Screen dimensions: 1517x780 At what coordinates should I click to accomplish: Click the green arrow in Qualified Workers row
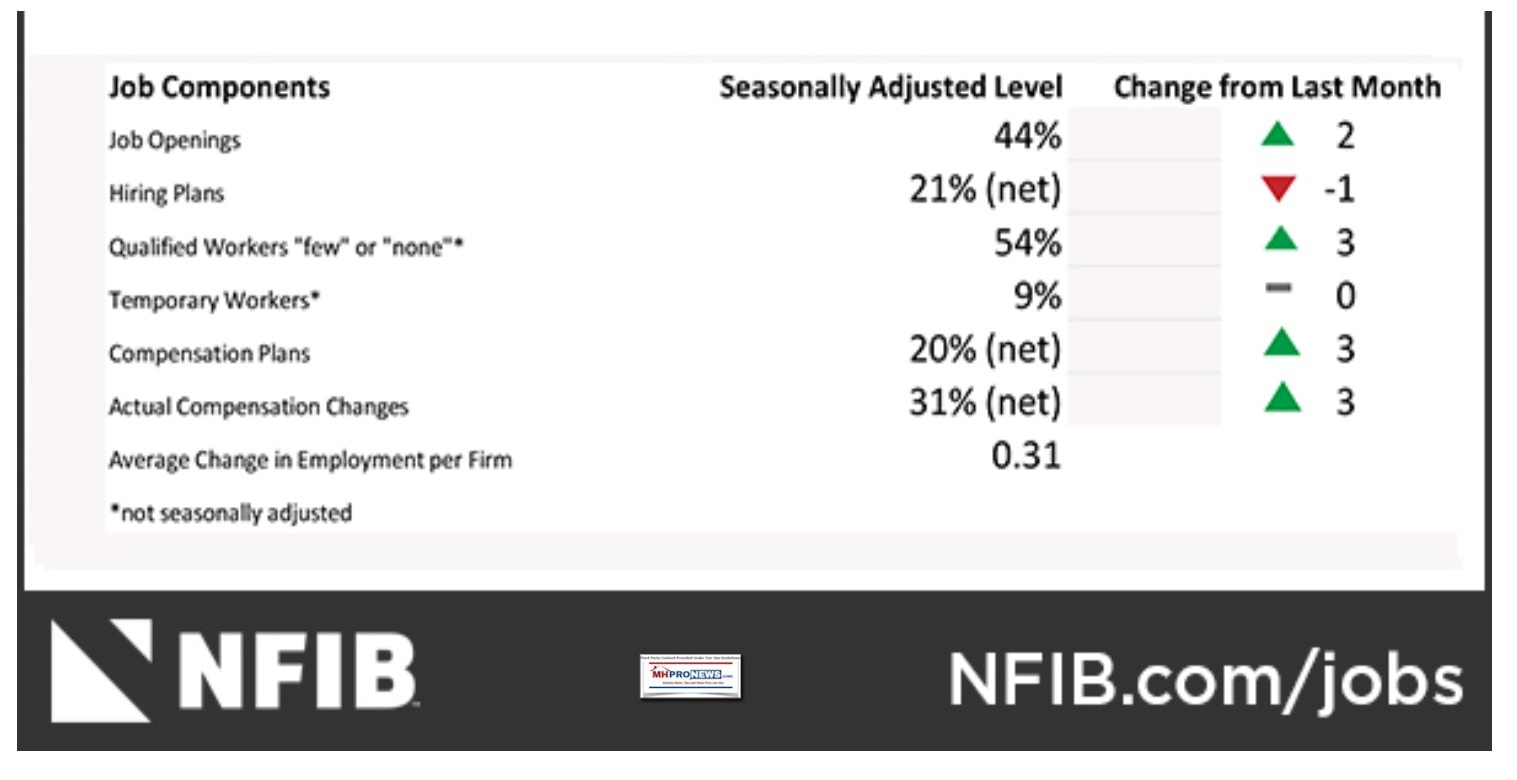coord(1280,242)
